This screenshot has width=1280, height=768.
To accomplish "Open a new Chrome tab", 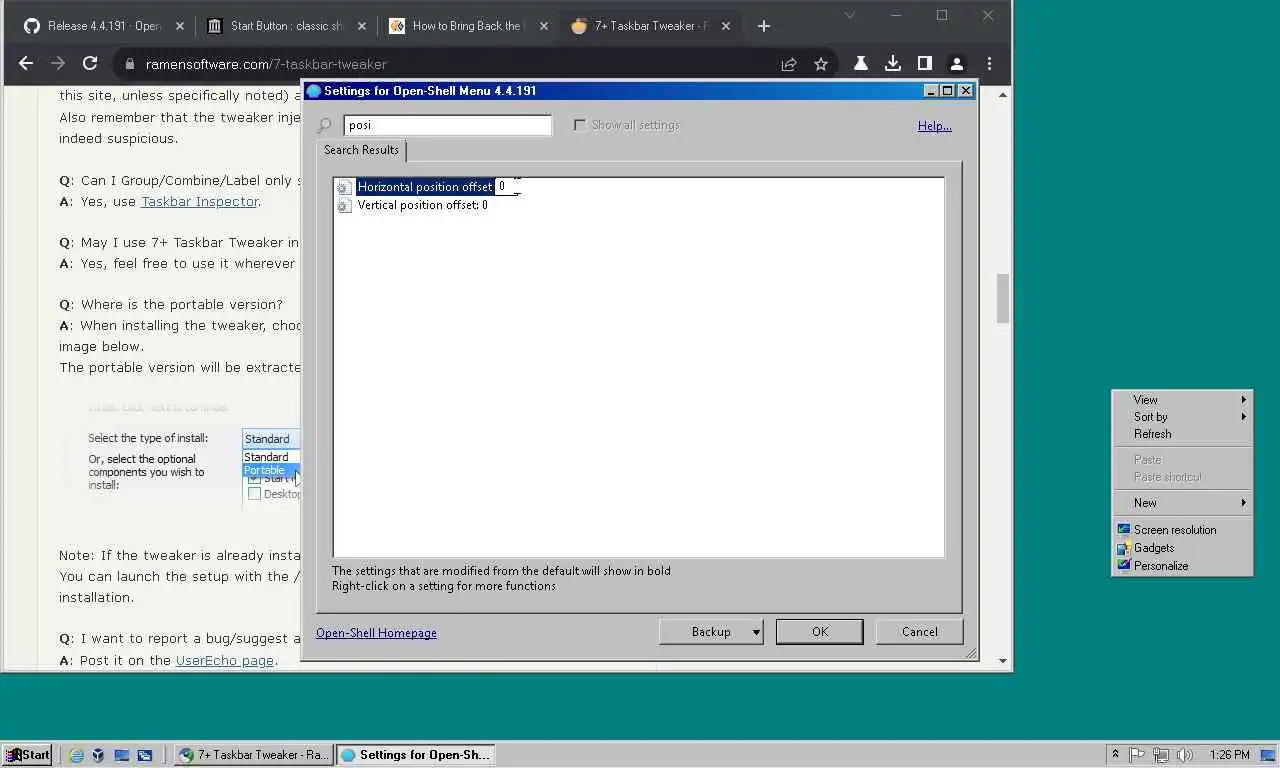I will pos(764,26).
